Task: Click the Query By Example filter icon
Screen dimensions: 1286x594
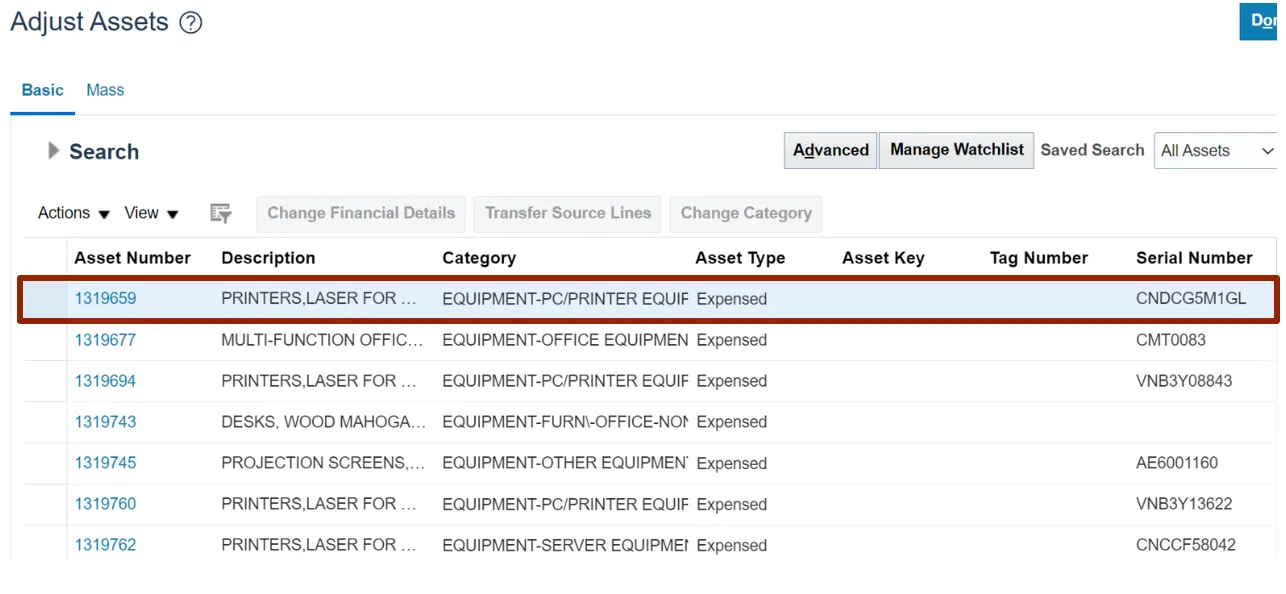Action: coord(221,213)
